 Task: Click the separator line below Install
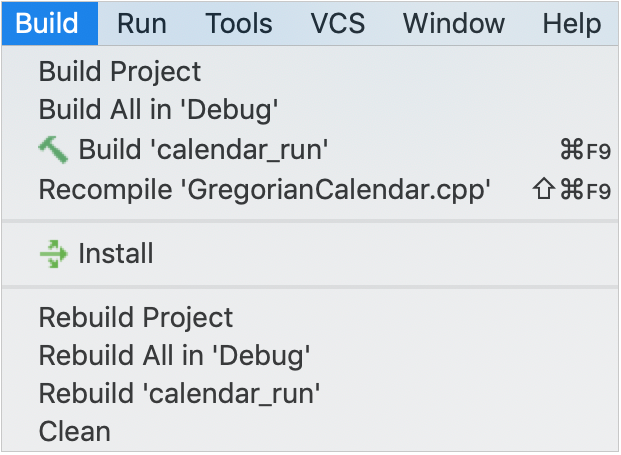pyautogui.click(x=310, y=287)
